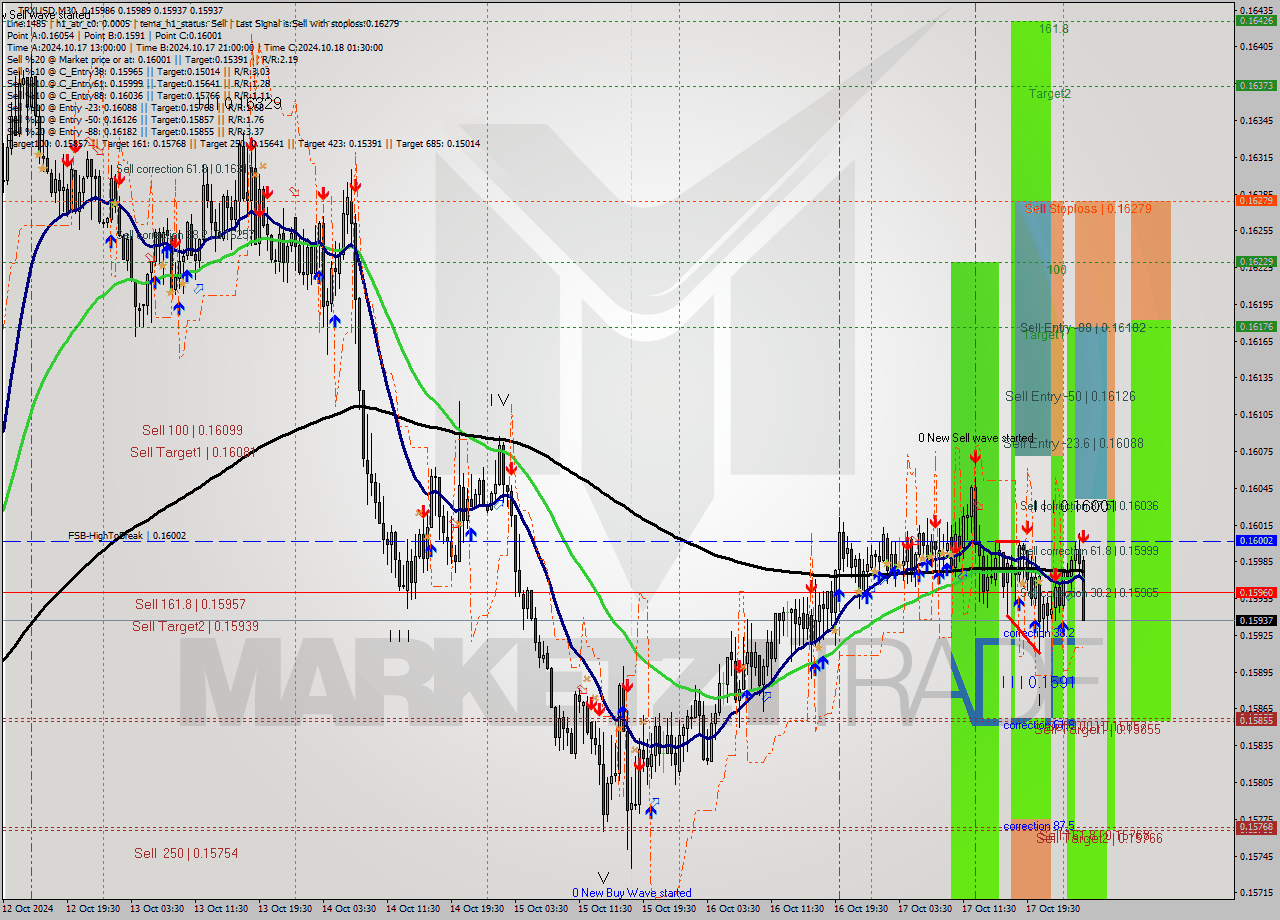The image size is (1280, 920).
Task: Click the blue 'I I I 0.1591' wave label
Action: 1037,681
